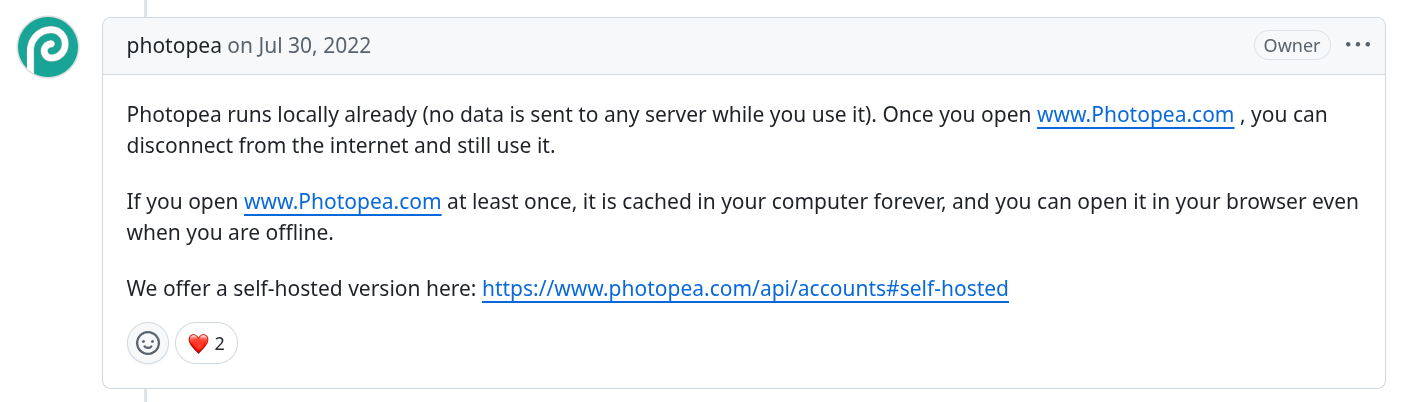This screenshot has height=402, width=1403.
Task: Toggle the heart reaction with count 2
Action: 206,343
